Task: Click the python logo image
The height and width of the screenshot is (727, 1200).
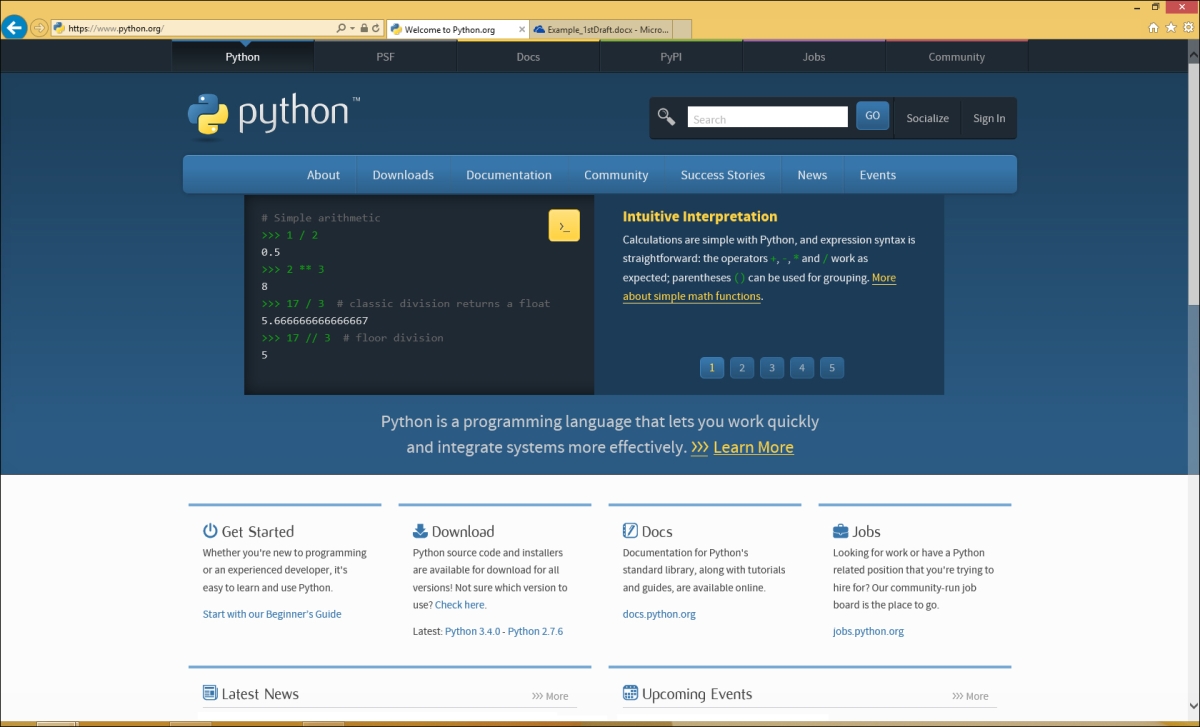Action: pyautogui.click(x=273, y=115)
